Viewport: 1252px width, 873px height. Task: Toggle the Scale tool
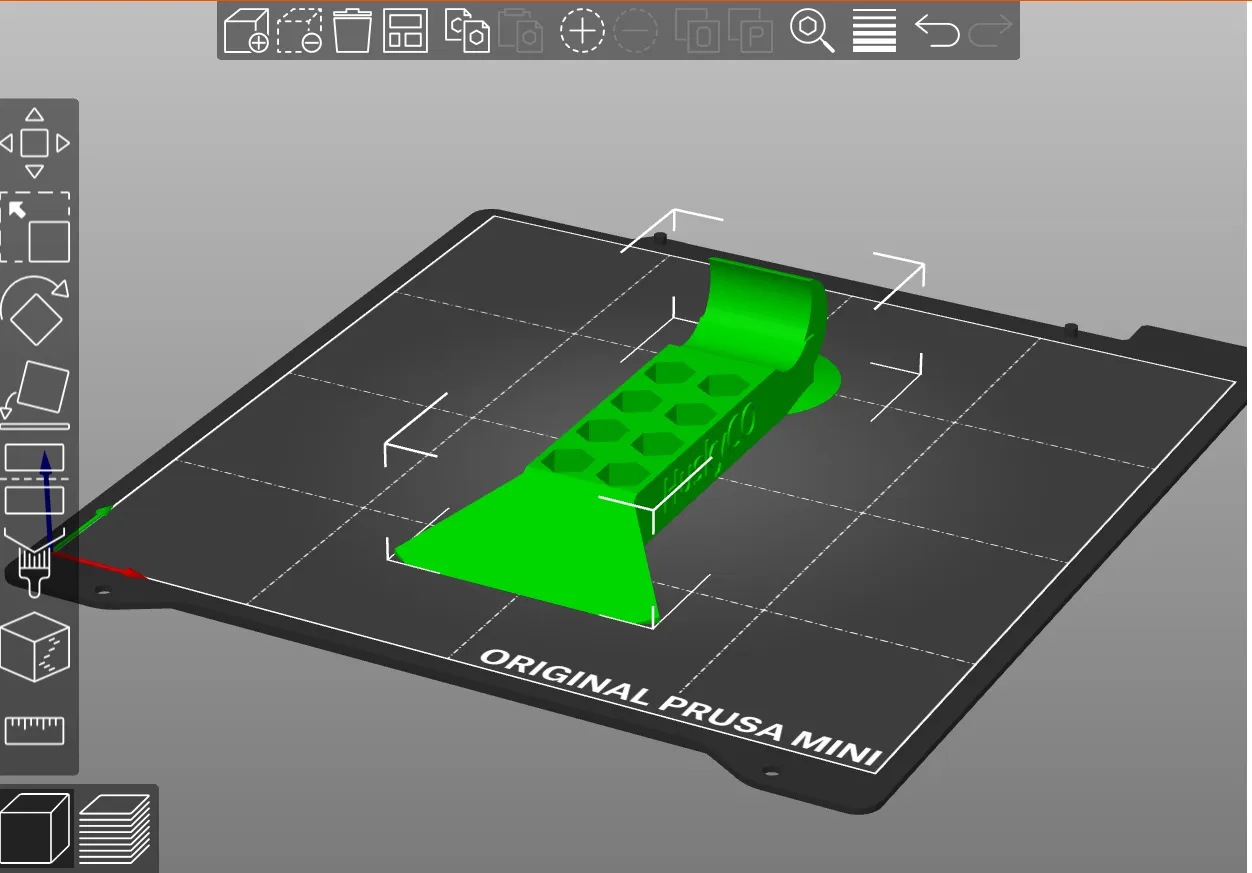coord(36,228)
